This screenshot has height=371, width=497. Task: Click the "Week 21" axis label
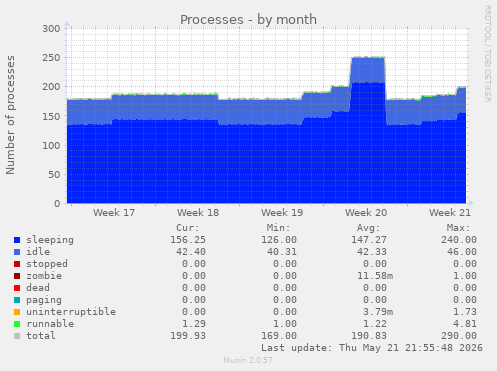450,213
